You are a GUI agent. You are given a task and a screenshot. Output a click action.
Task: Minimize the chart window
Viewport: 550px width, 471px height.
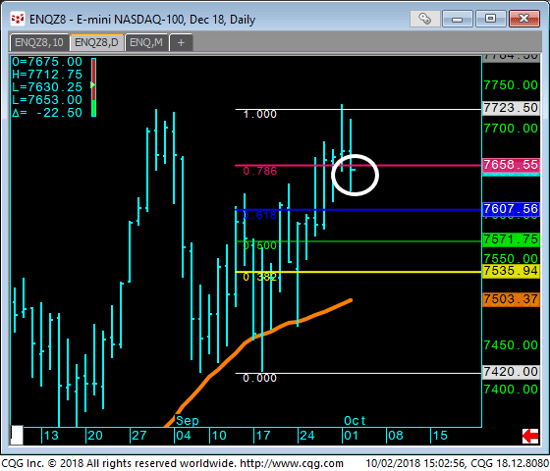click(457, 19)
